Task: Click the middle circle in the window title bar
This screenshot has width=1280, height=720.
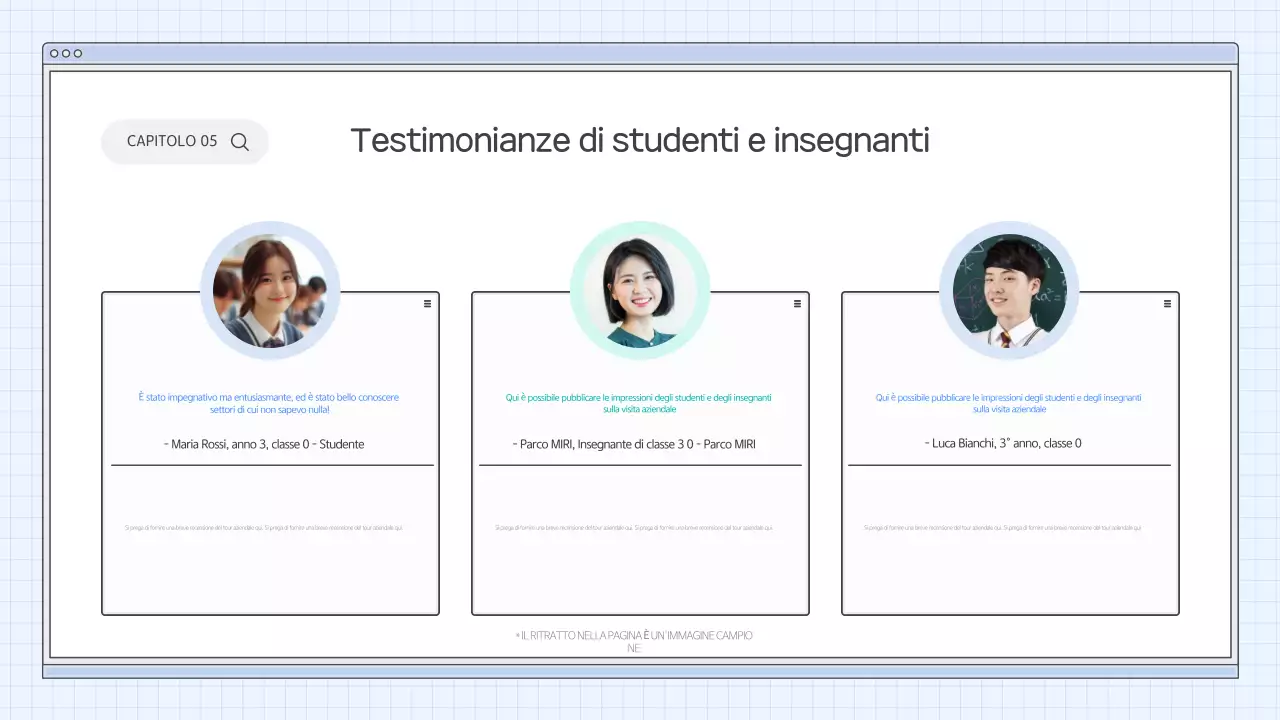Action: pyautogui.click(x=66, y=53)
